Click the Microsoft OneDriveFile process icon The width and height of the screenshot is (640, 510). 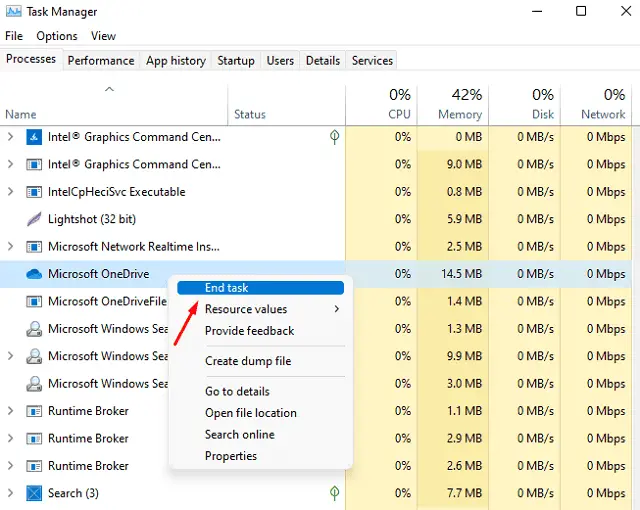pos(33,301)
